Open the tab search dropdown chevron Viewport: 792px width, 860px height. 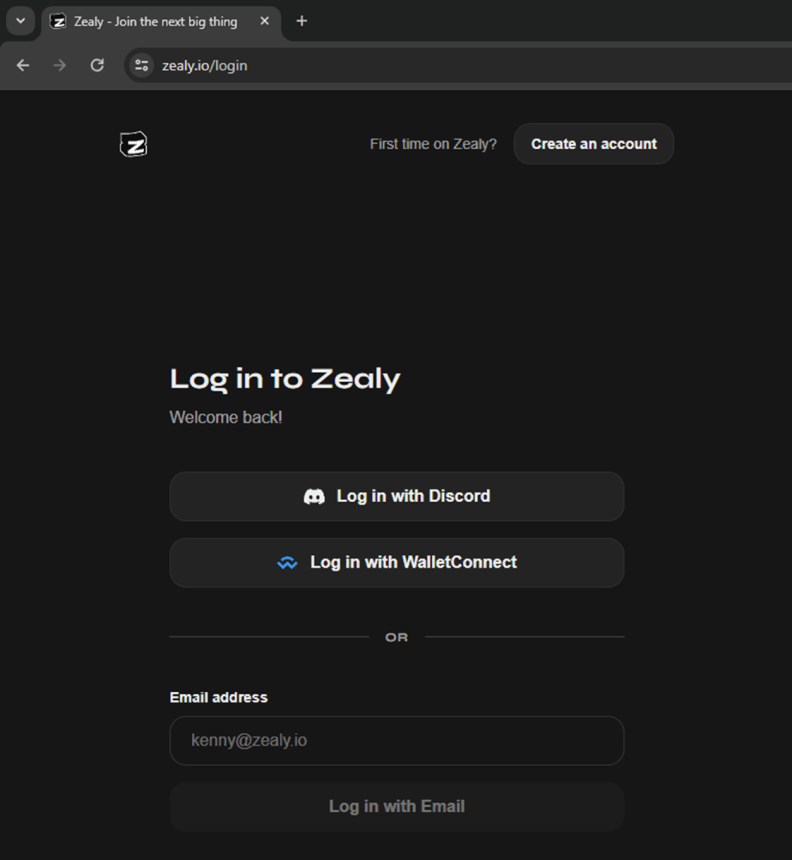coord(20,21)
